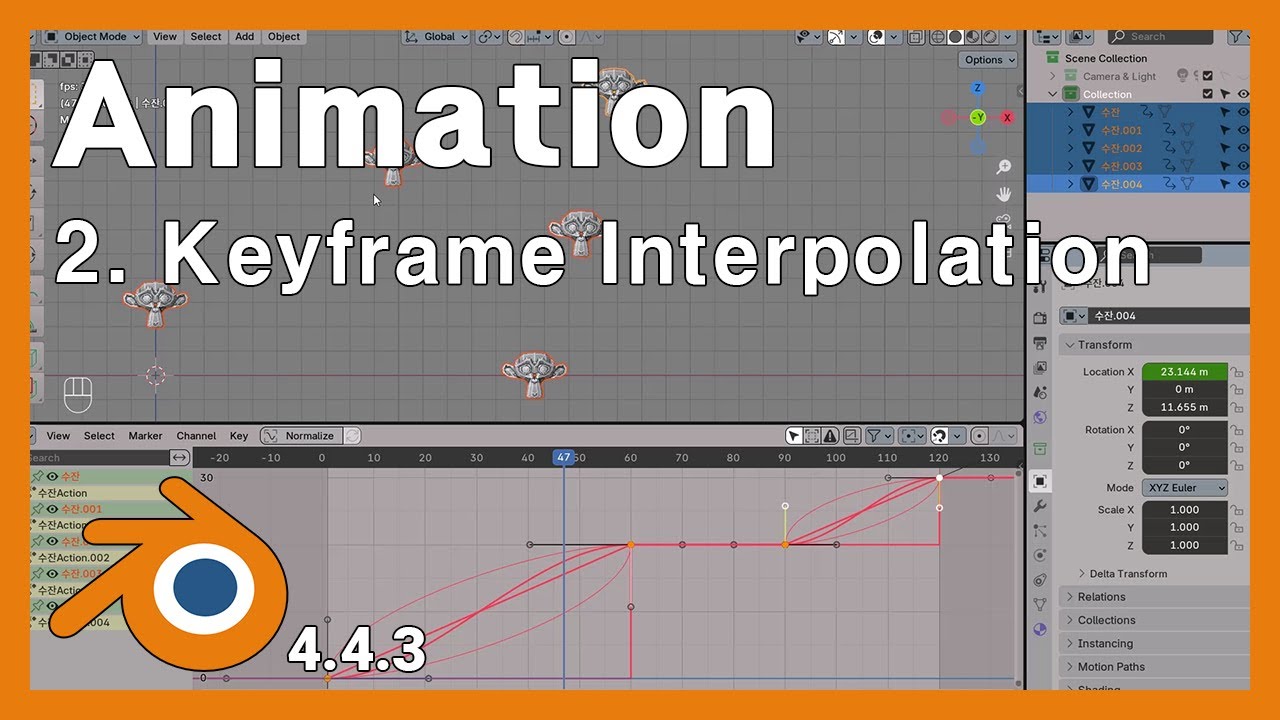Open the View Layer properties tab
This screenshot has height=720, width=1280.
pos(1040,368)
